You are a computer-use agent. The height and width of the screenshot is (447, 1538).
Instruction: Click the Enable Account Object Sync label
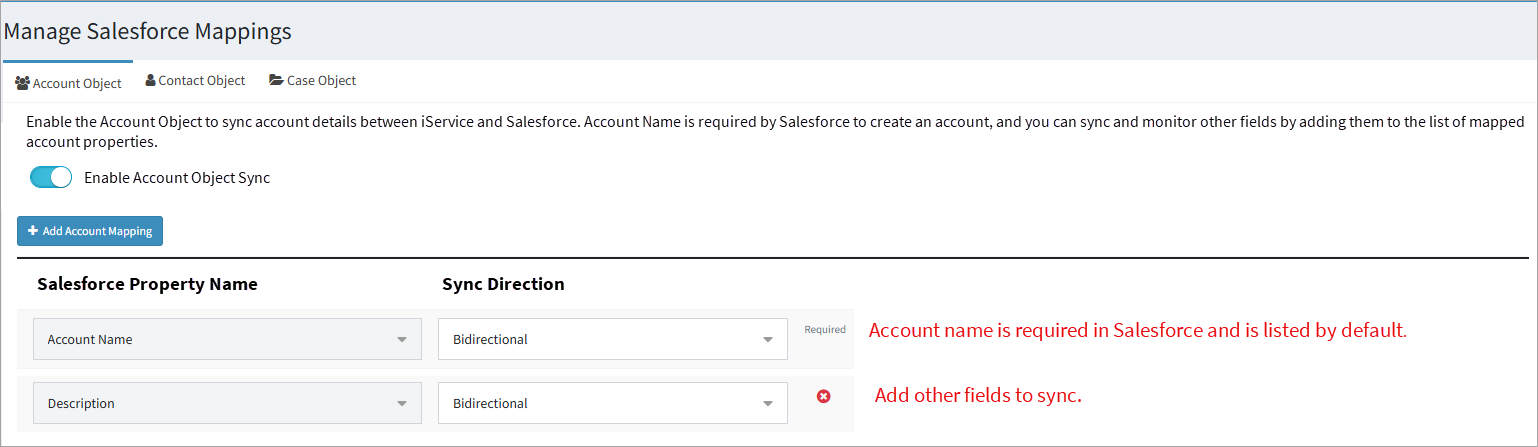coord(177,178)
